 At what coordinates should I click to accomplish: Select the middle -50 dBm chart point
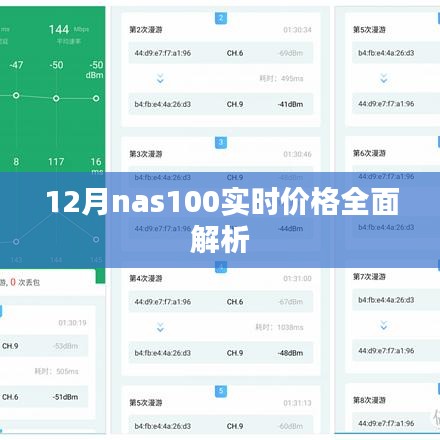point(56,98)
